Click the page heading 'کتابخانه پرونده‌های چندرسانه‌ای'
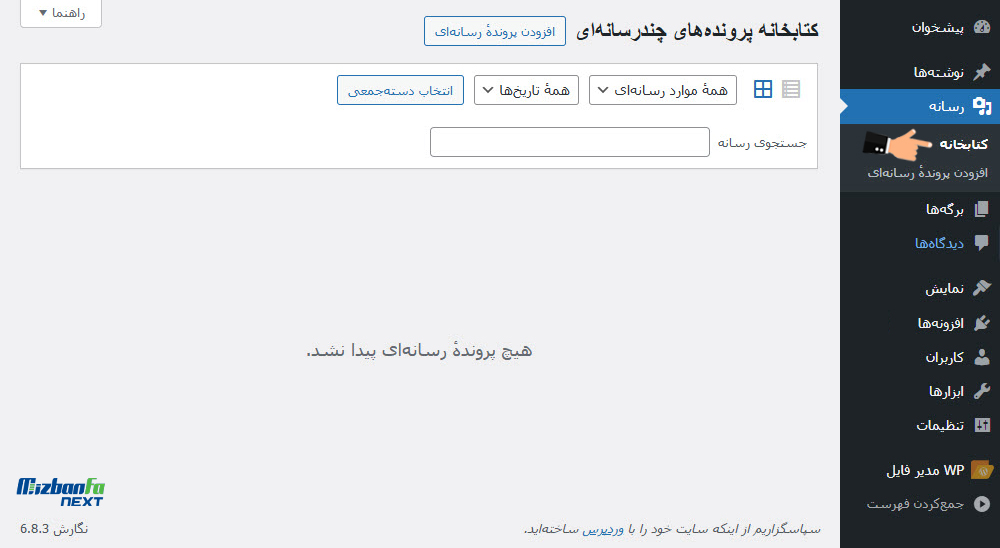Screen dimensions: 1000x548 [x=697, y=31]
